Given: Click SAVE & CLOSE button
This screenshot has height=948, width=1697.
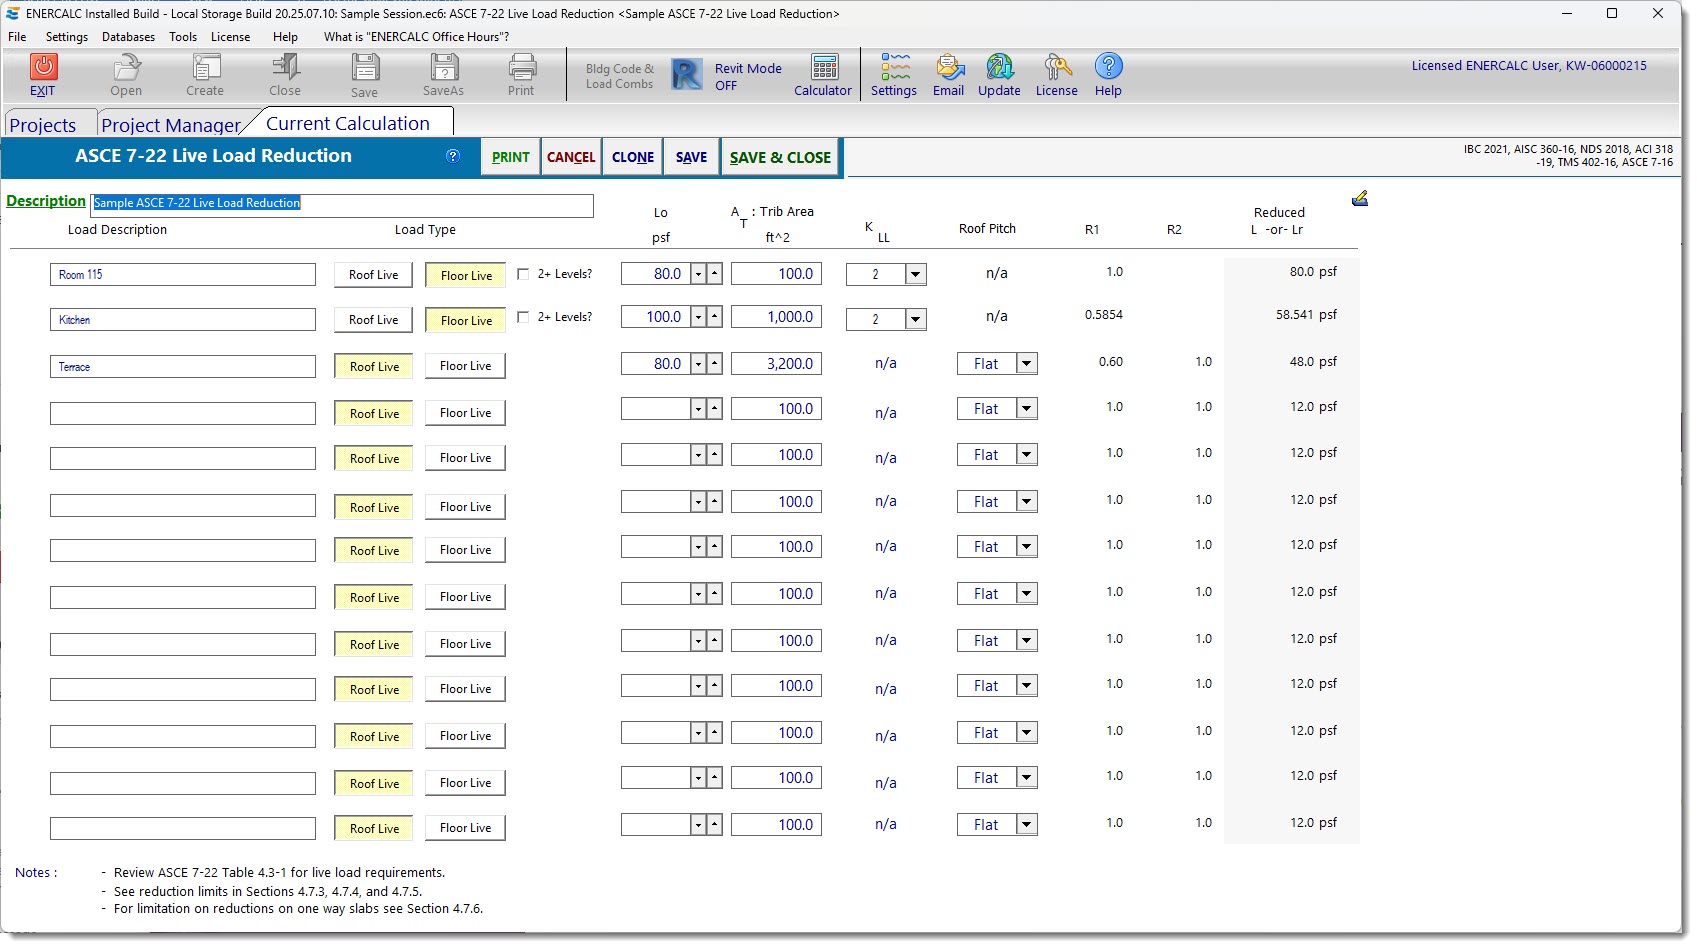Looking at the screenshot, I should (x=780, y=157).
